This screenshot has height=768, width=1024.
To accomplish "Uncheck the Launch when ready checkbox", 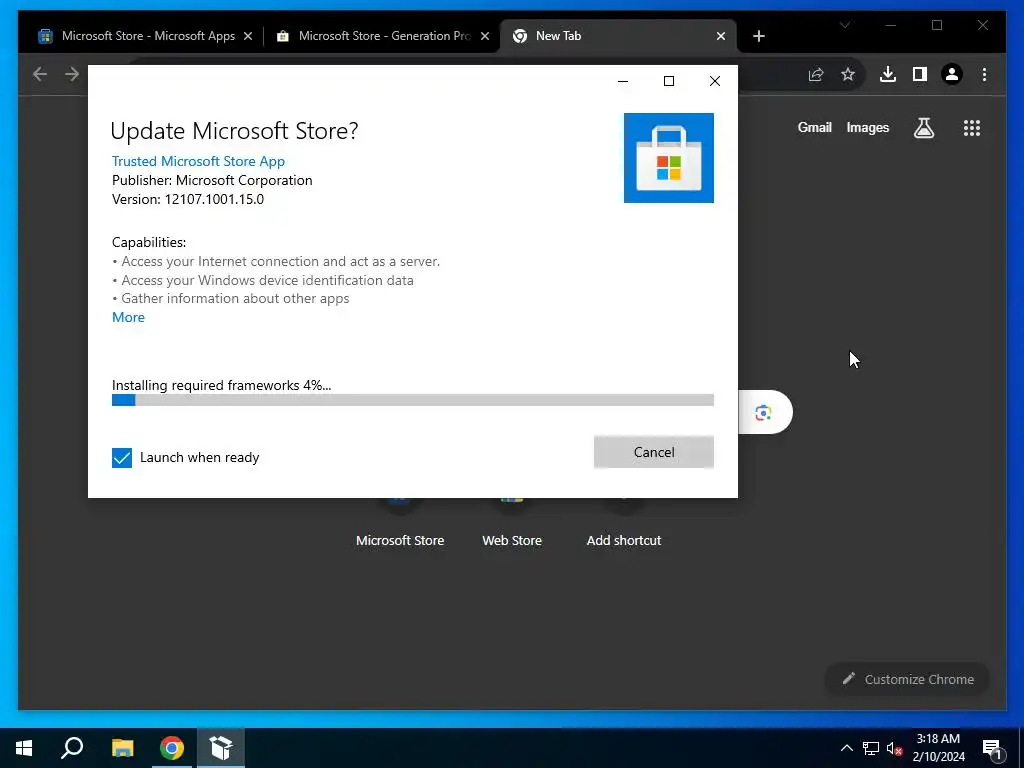I will click(121, 458).
